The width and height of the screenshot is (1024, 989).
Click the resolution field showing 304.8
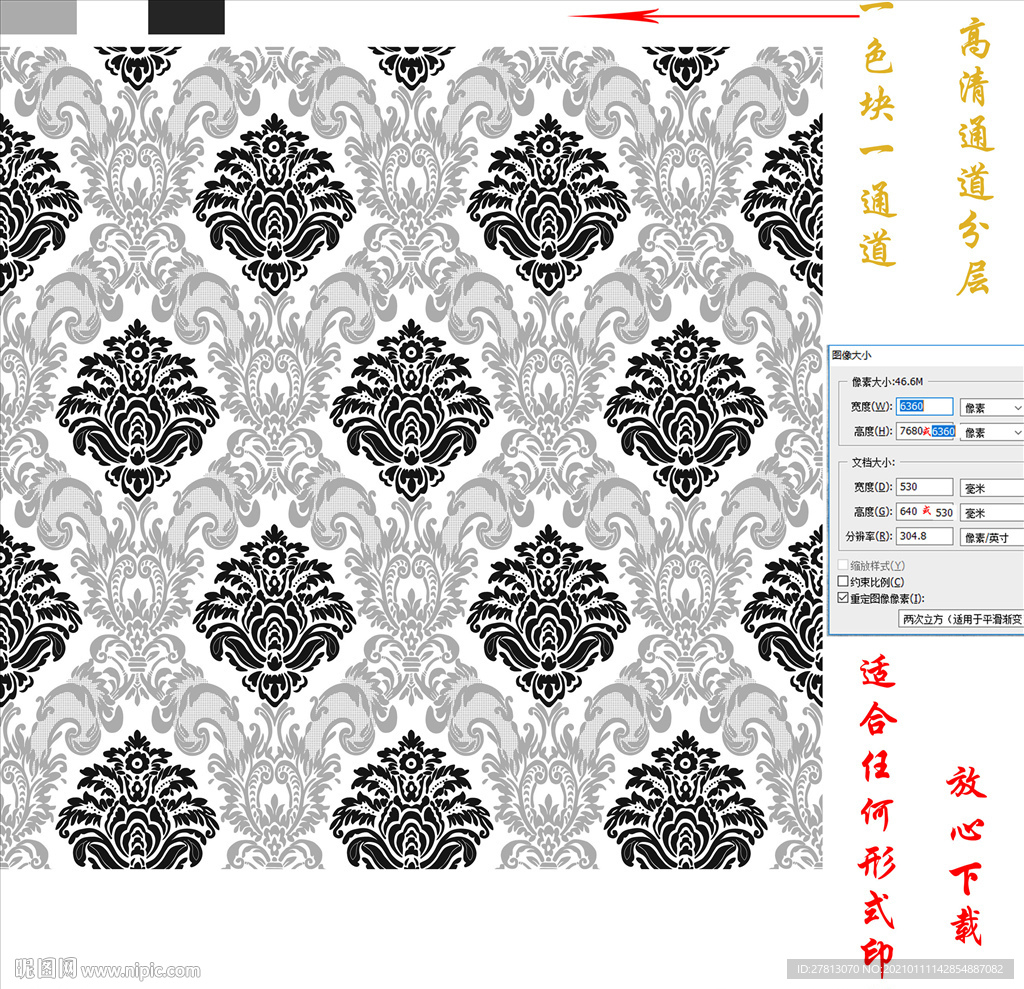(x=924, y=536)
